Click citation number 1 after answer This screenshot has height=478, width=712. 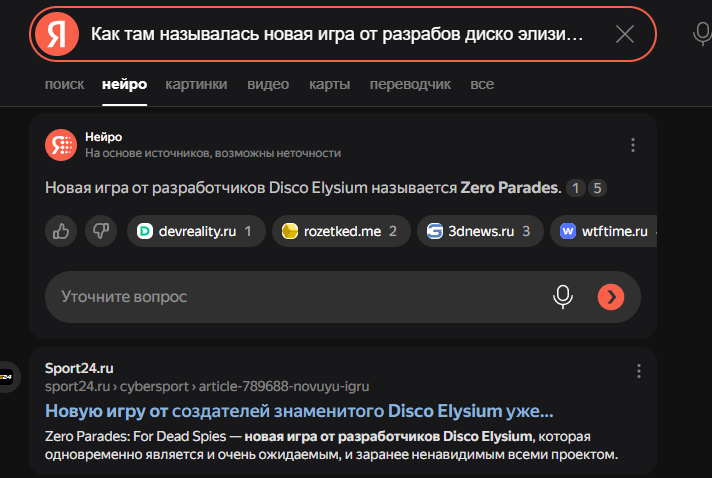pyautogui.click(x=576, y=188)
